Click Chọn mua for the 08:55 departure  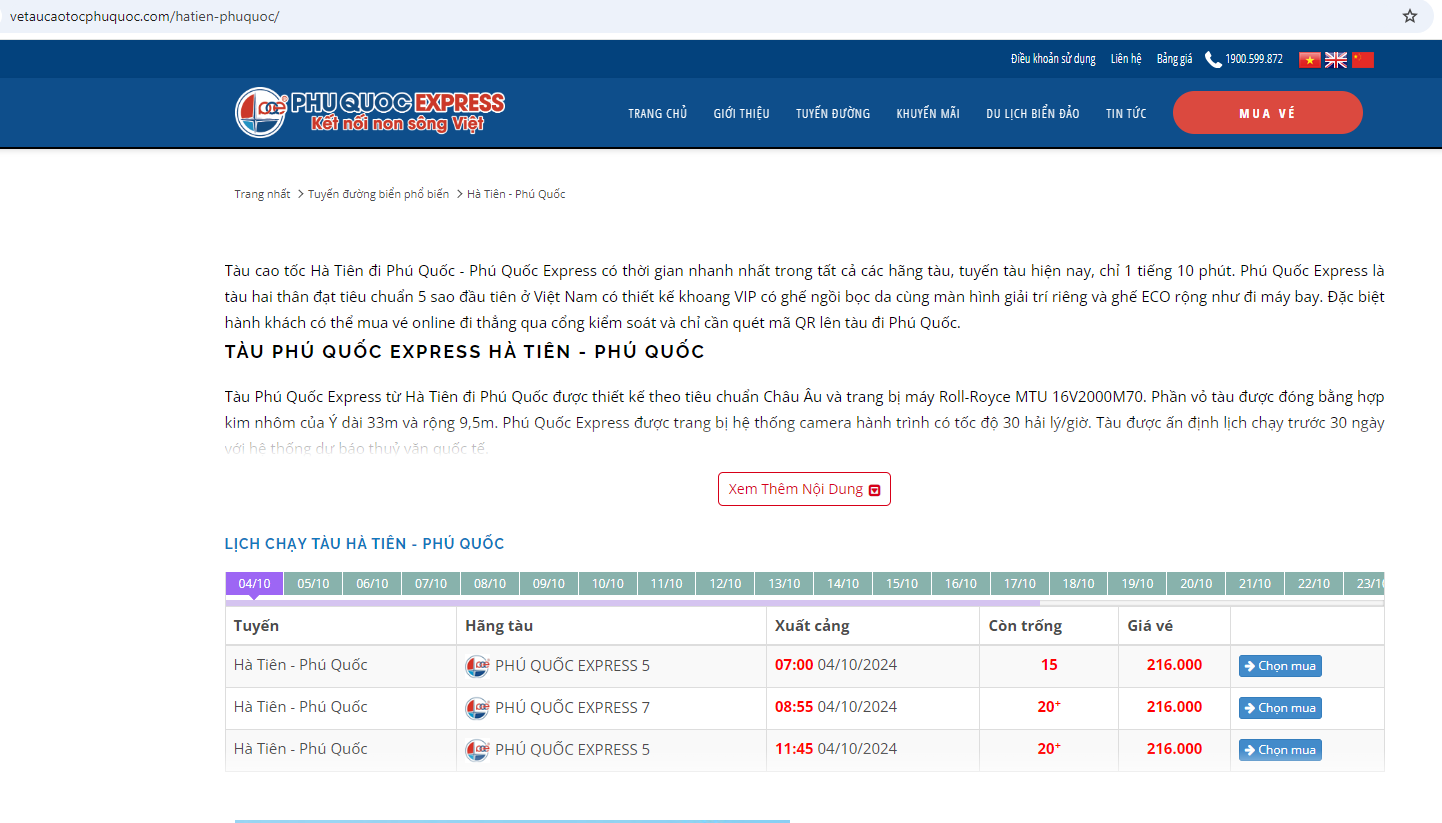tap(1280, 708)
